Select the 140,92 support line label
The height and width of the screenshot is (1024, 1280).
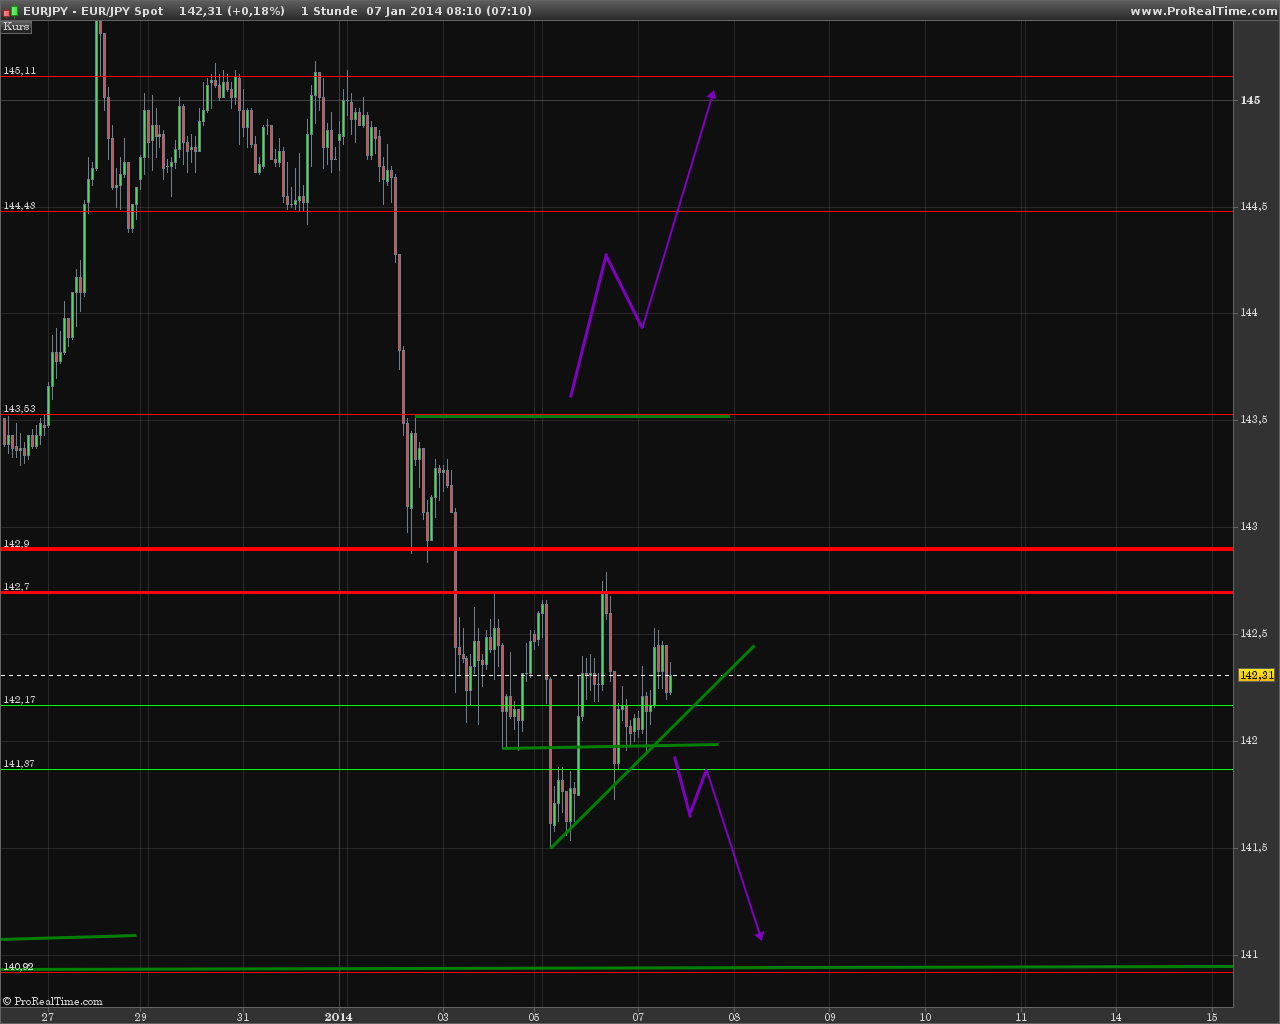pyautogui.click(x=19, y=966)
